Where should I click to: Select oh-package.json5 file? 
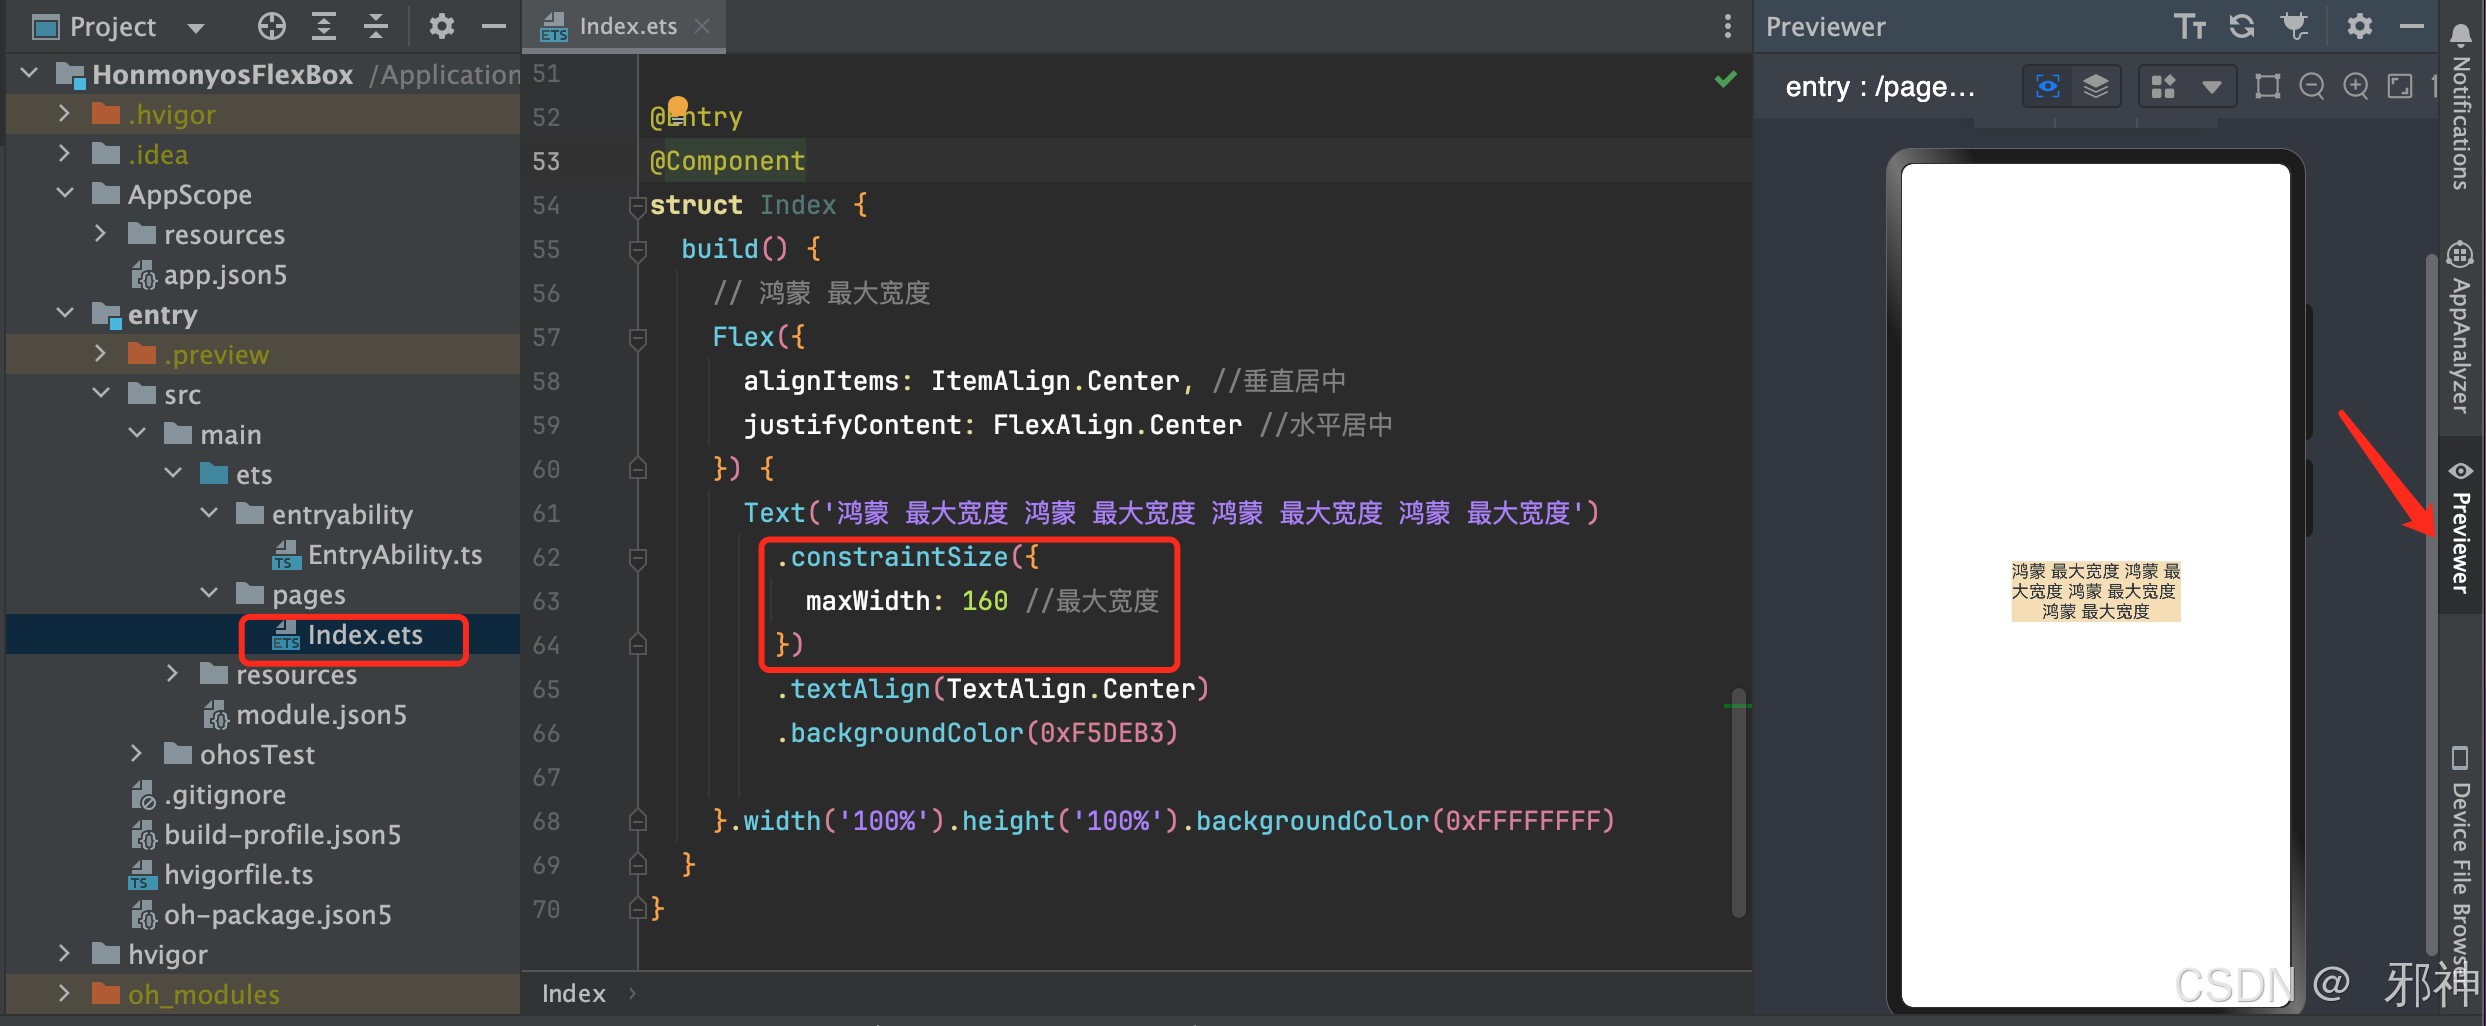tap(277, 915)
